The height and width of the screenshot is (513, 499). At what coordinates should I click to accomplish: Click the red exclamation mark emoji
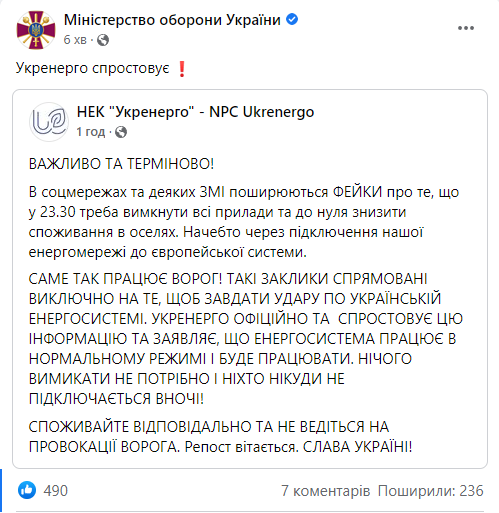(x=182, y=69)
